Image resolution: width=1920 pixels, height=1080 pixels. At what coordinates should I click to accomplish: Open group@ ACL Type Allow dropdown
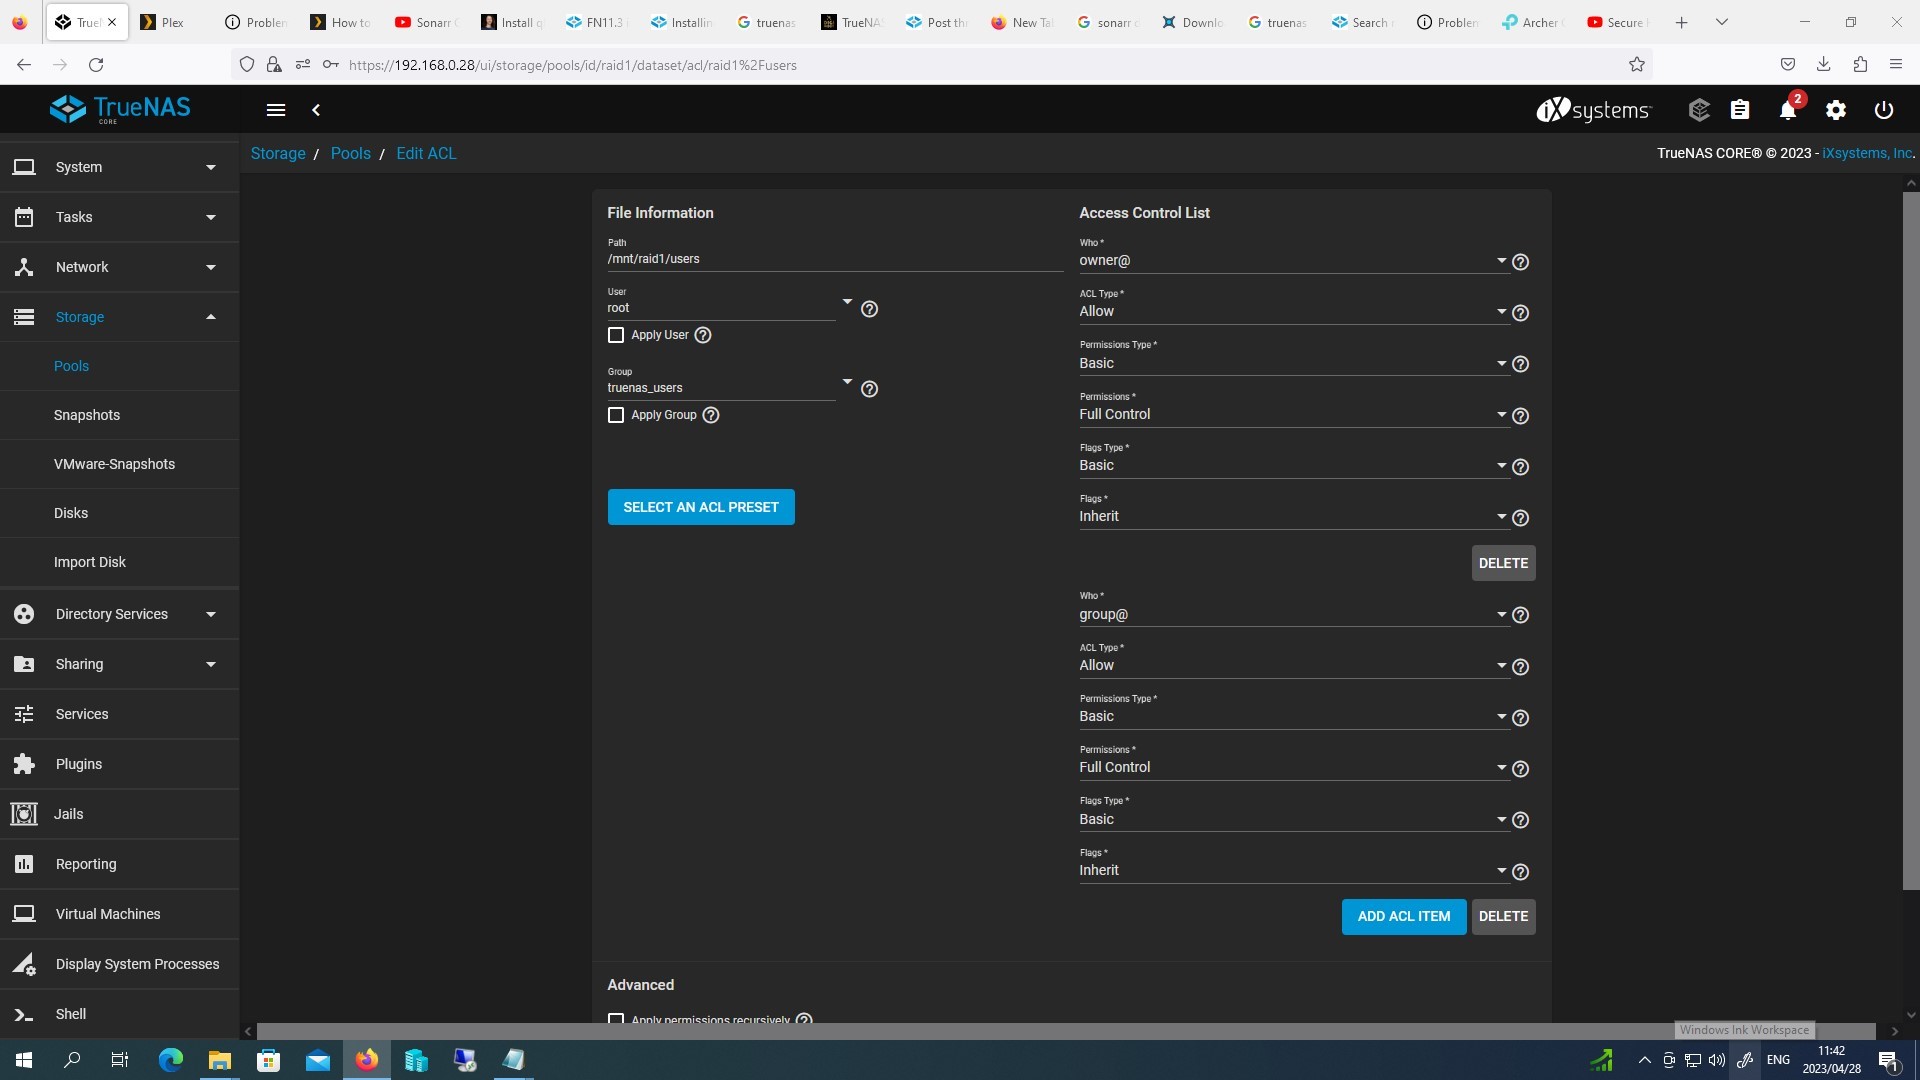1293,666
